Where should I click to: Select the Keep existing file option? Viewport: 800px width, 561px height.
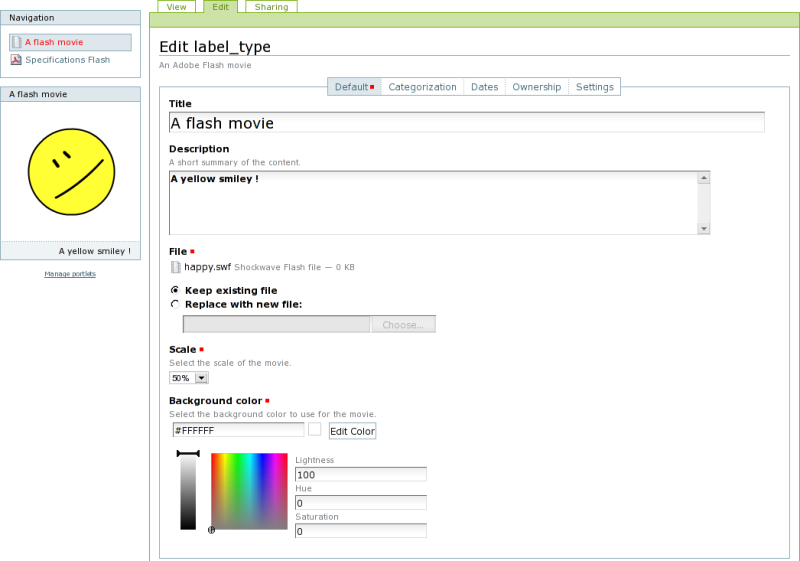176,290
